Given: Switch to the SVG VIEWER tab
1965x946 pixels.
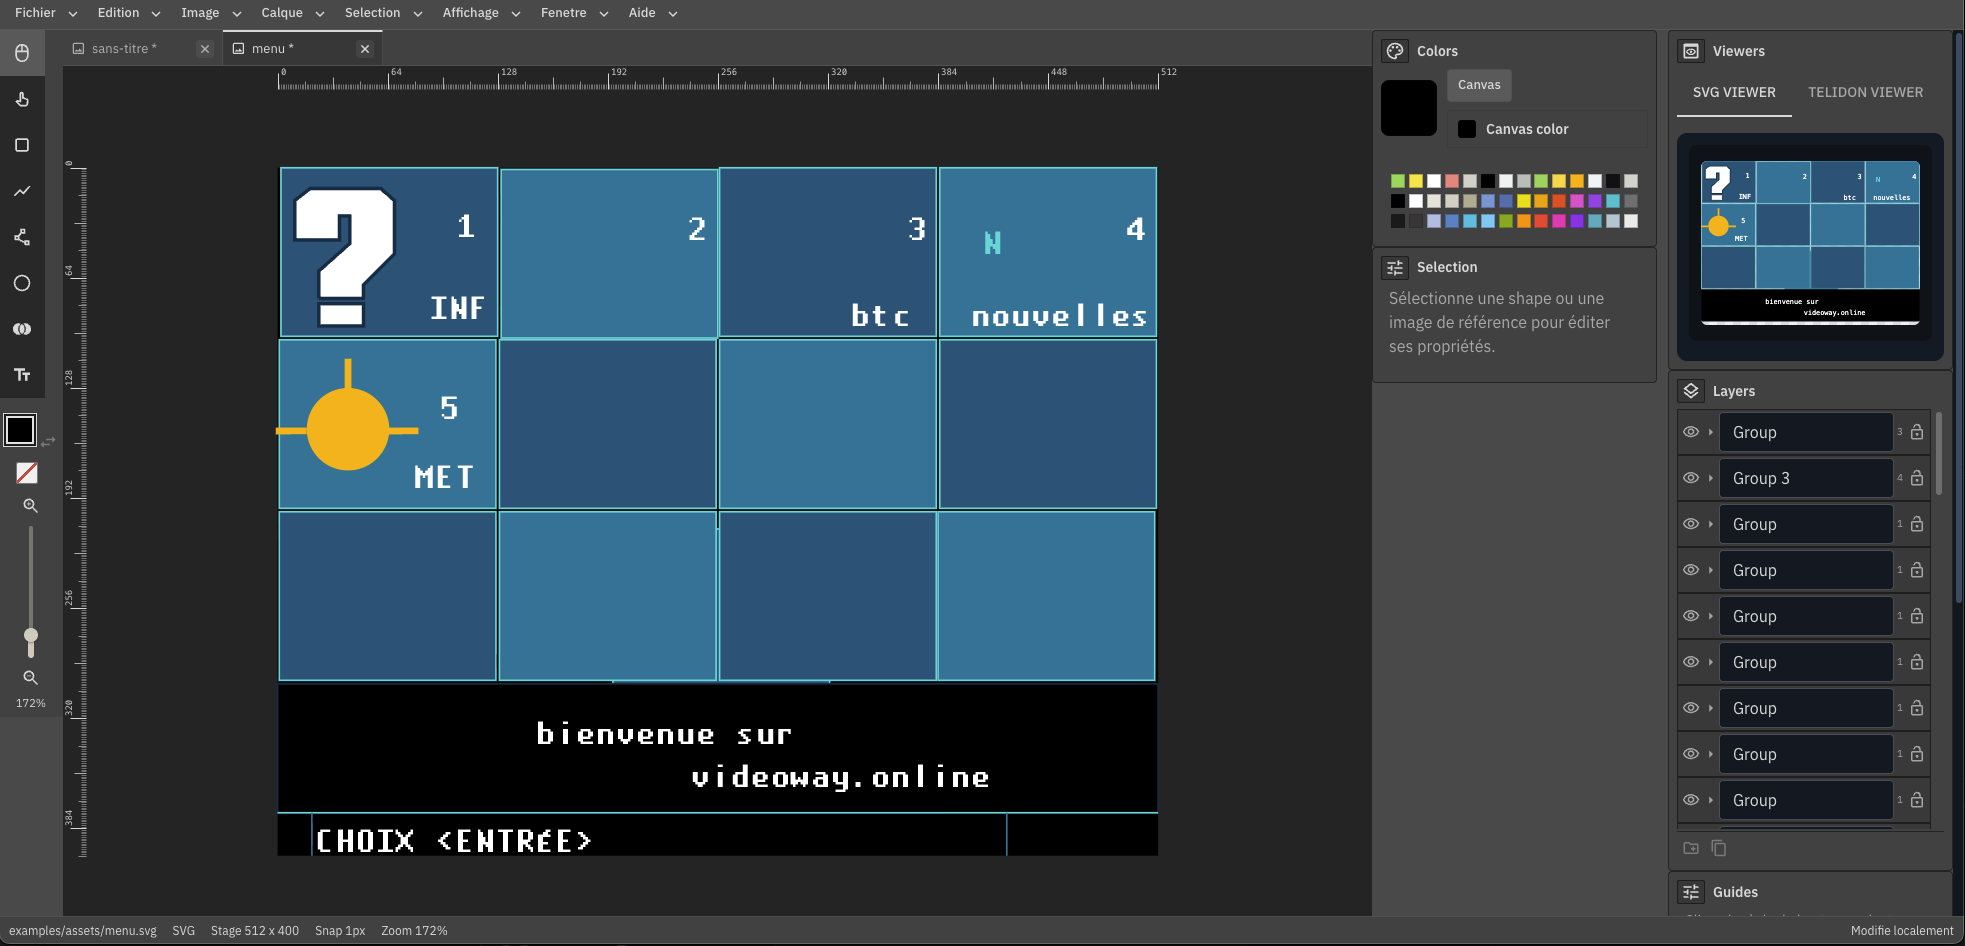Looking at the screenshot, I should pyautogui.click(x=1734, y=92).
